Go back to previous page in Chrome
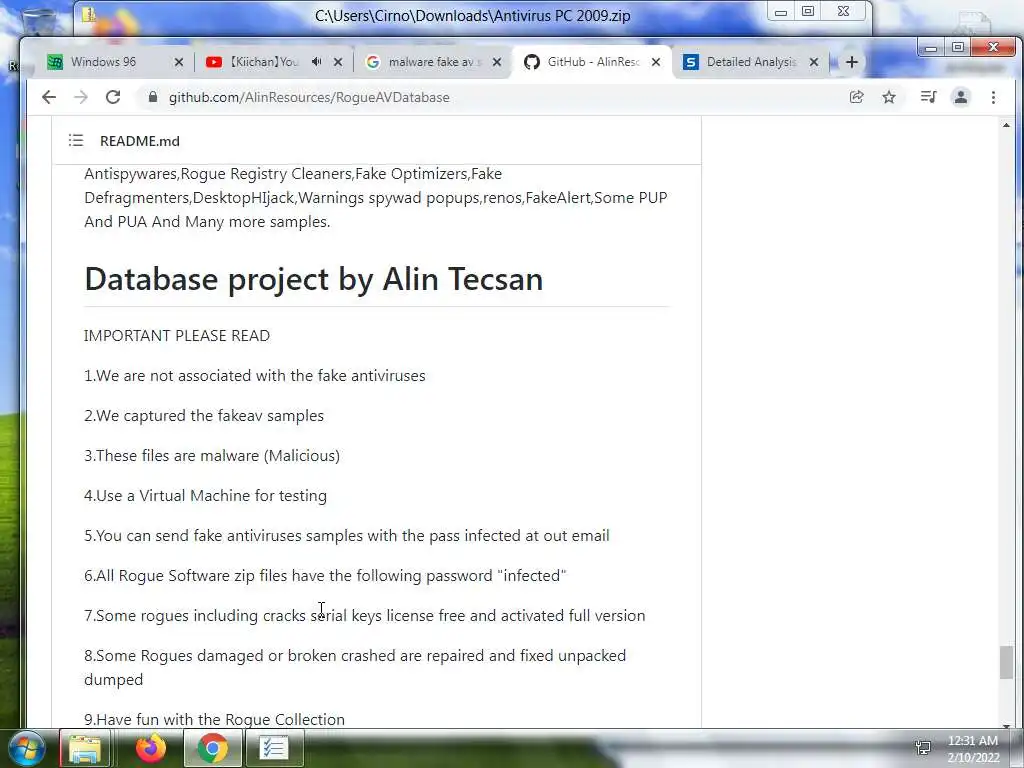Viewport: 1024px width, 768px height. pyautogui.click(x=49, y=97)
